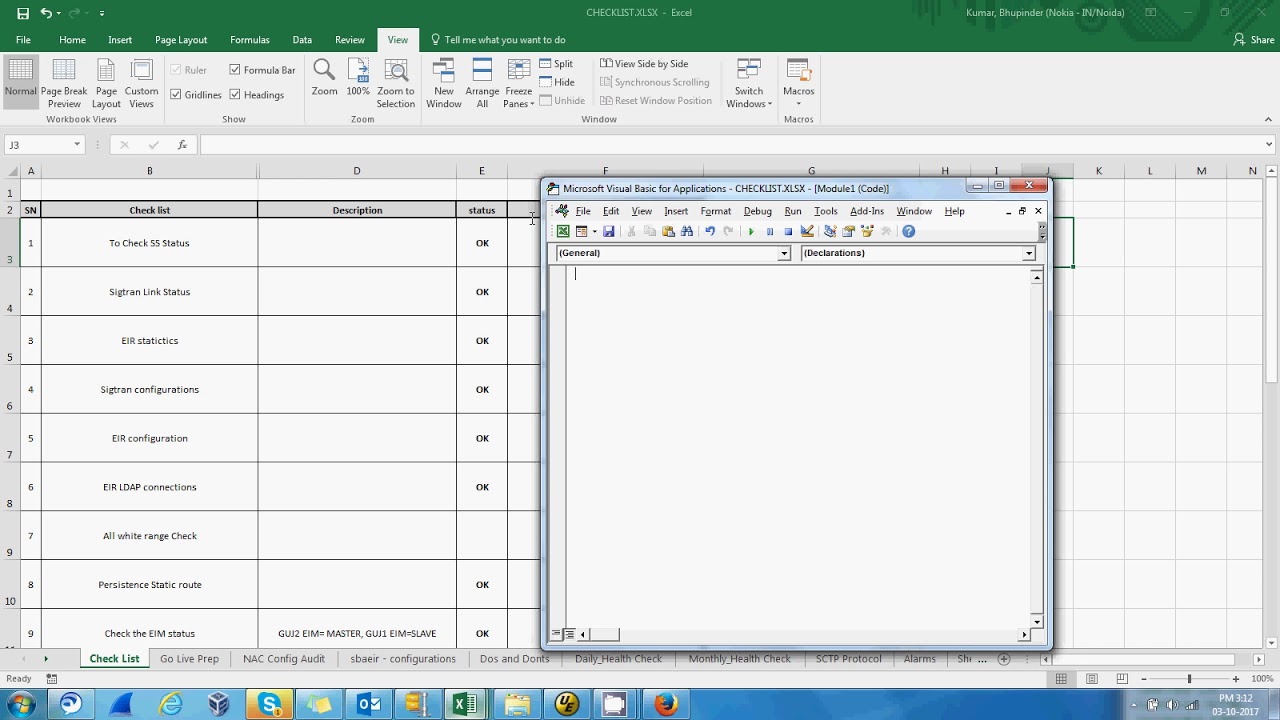
Task: Click Save icon in VBA toolbar
Action: click(608, 231)
